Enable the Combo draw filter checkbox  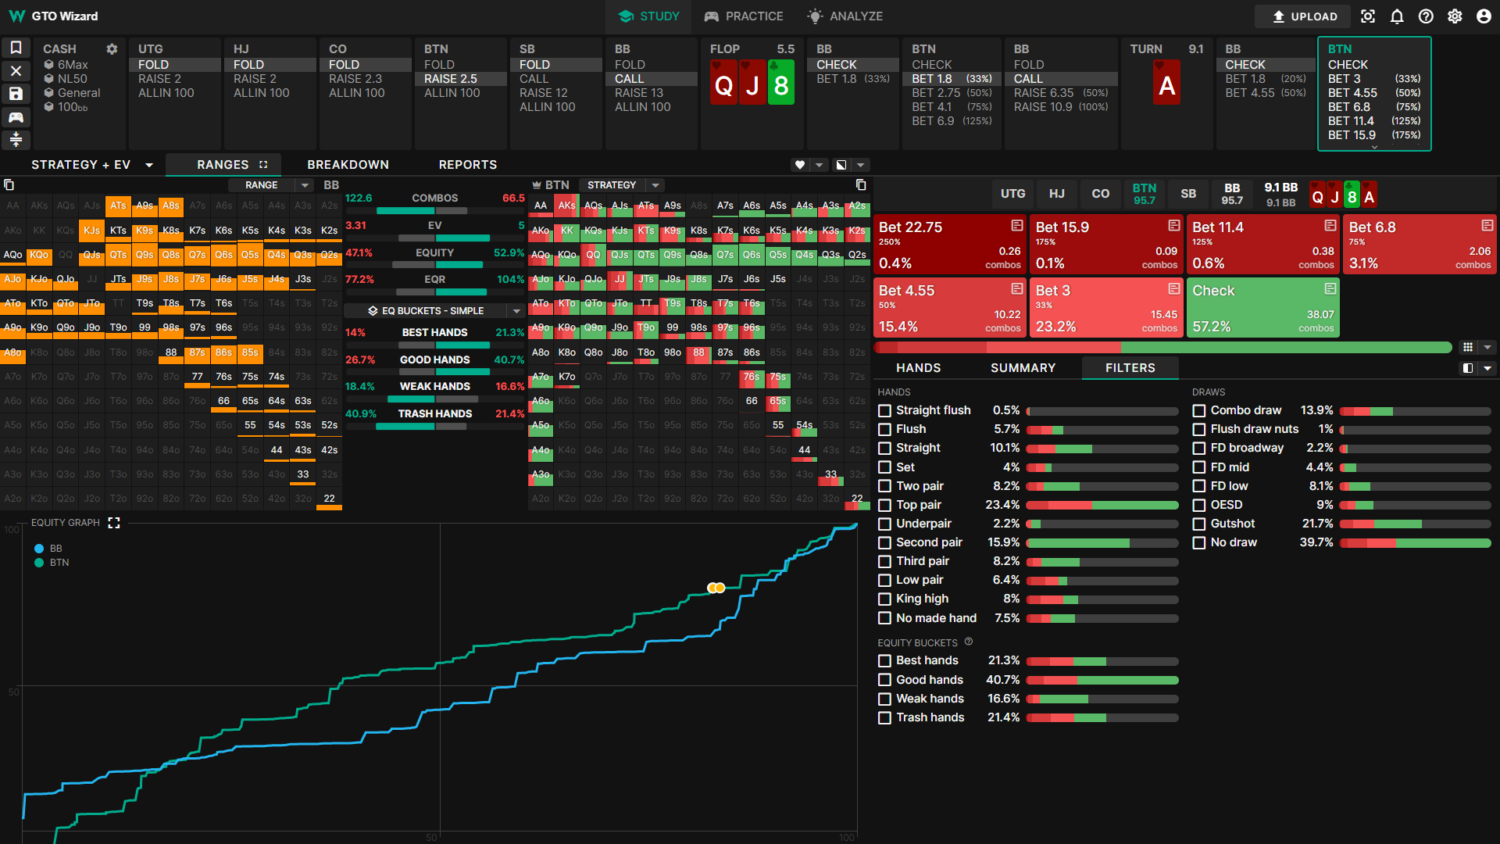(1199, 410)
